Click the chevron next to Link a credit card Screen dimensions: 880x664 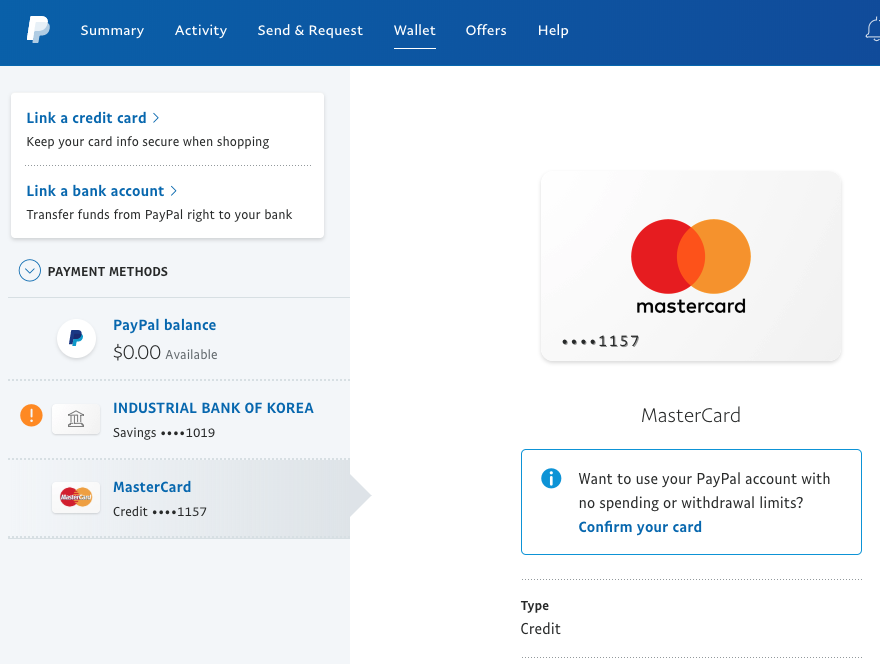(156, 118)
